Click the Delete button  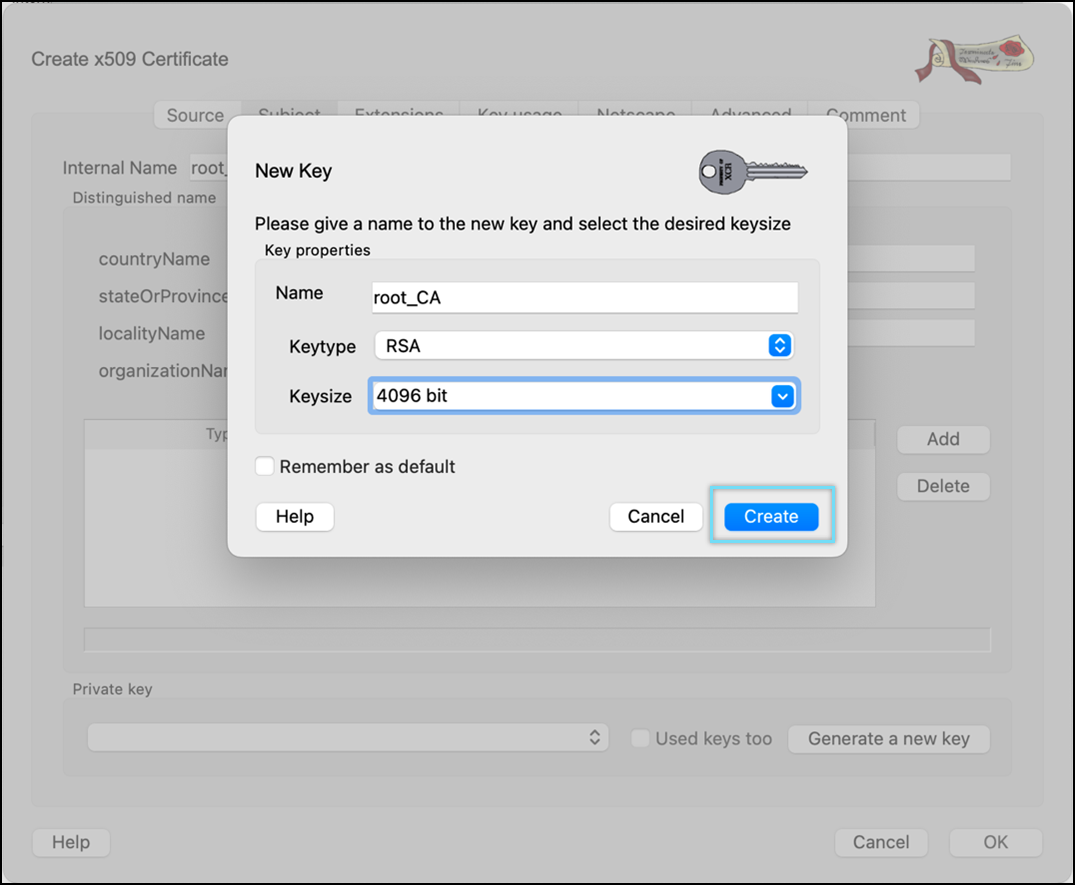(x=942, y=486)
